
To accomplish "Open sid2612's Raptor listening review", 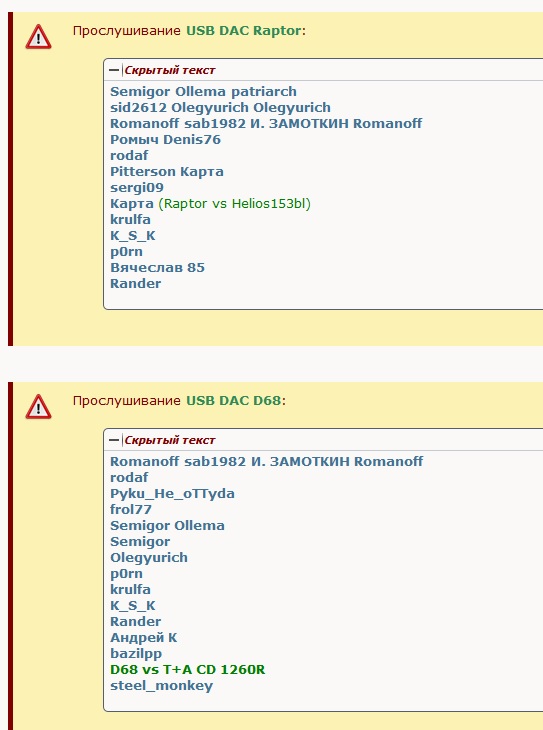I will (x=138, y=108).
